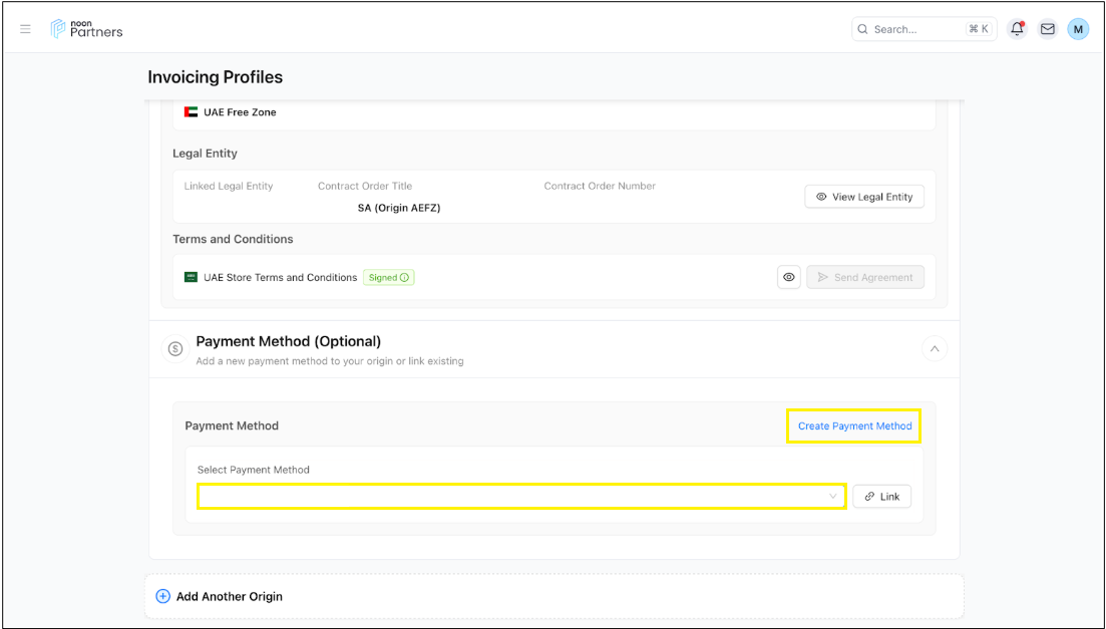Viewport: 1106px width, 629px height.
Task: Click the dollar icon beside Payment Method
Action: click(x=175, y=349)
